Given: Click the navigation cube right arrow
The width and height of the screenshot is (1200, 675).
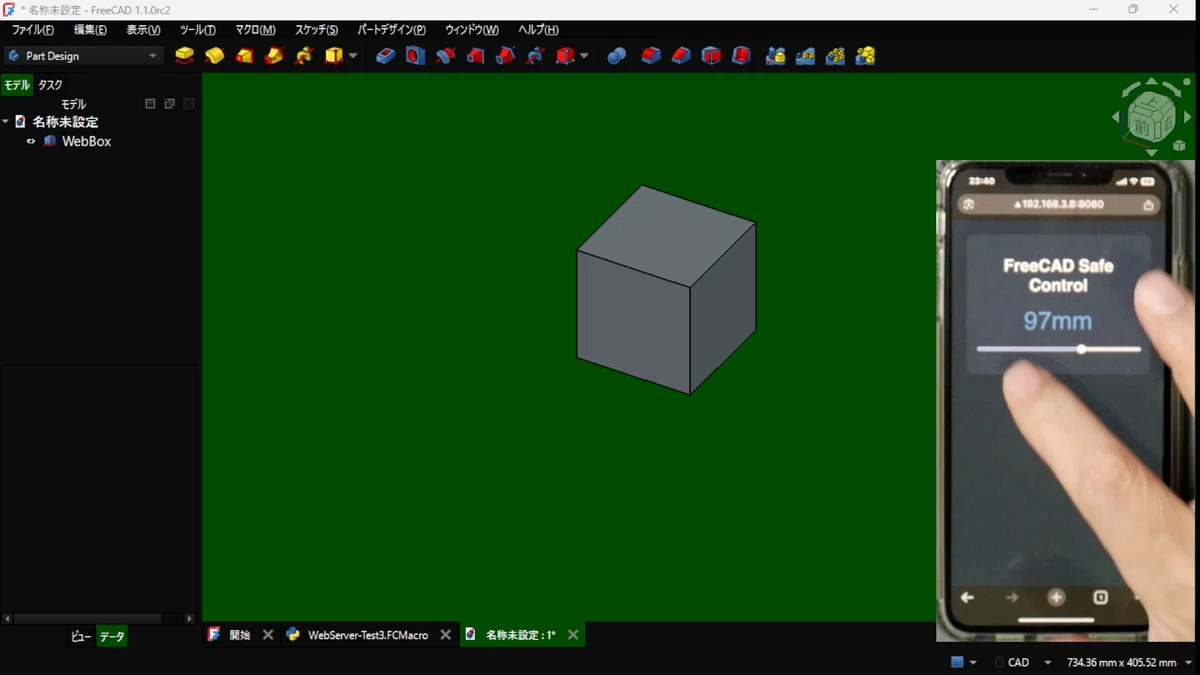Looking at the screenshot, I should 1187,117.
